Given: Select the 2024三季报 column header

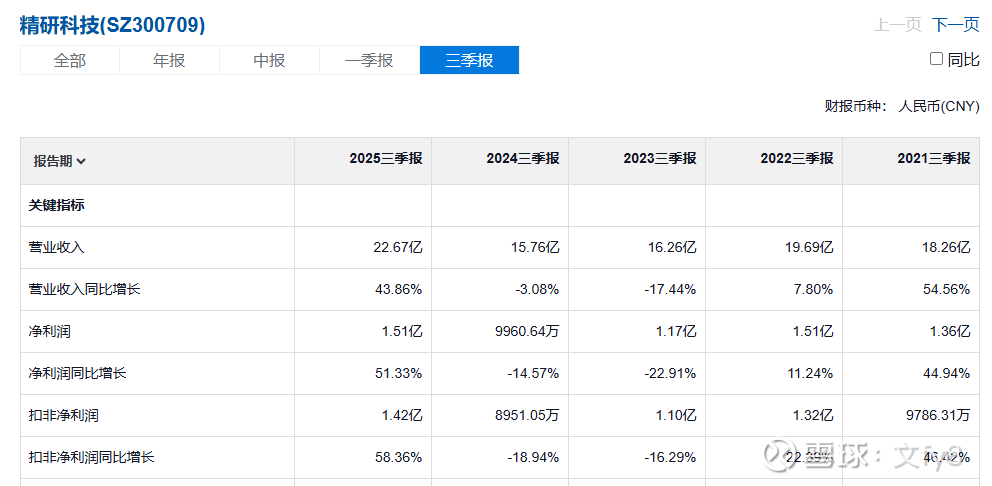Looking at the screenshot, I should click(522, 159).
